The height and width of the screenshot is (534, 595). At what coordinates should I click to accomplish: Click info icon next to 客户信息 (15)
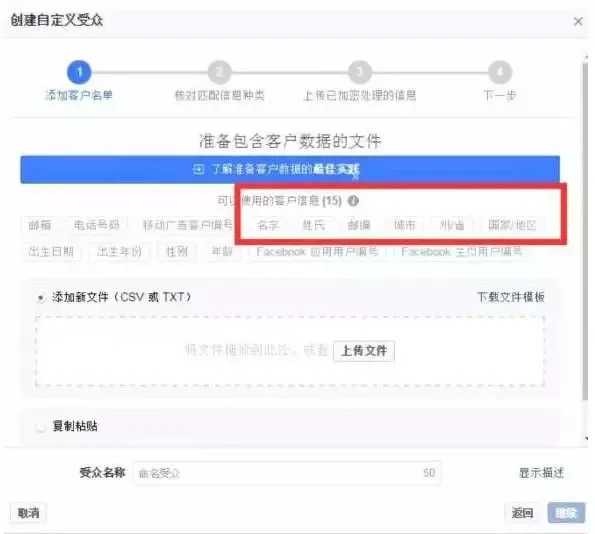click(x=353, y=200)
